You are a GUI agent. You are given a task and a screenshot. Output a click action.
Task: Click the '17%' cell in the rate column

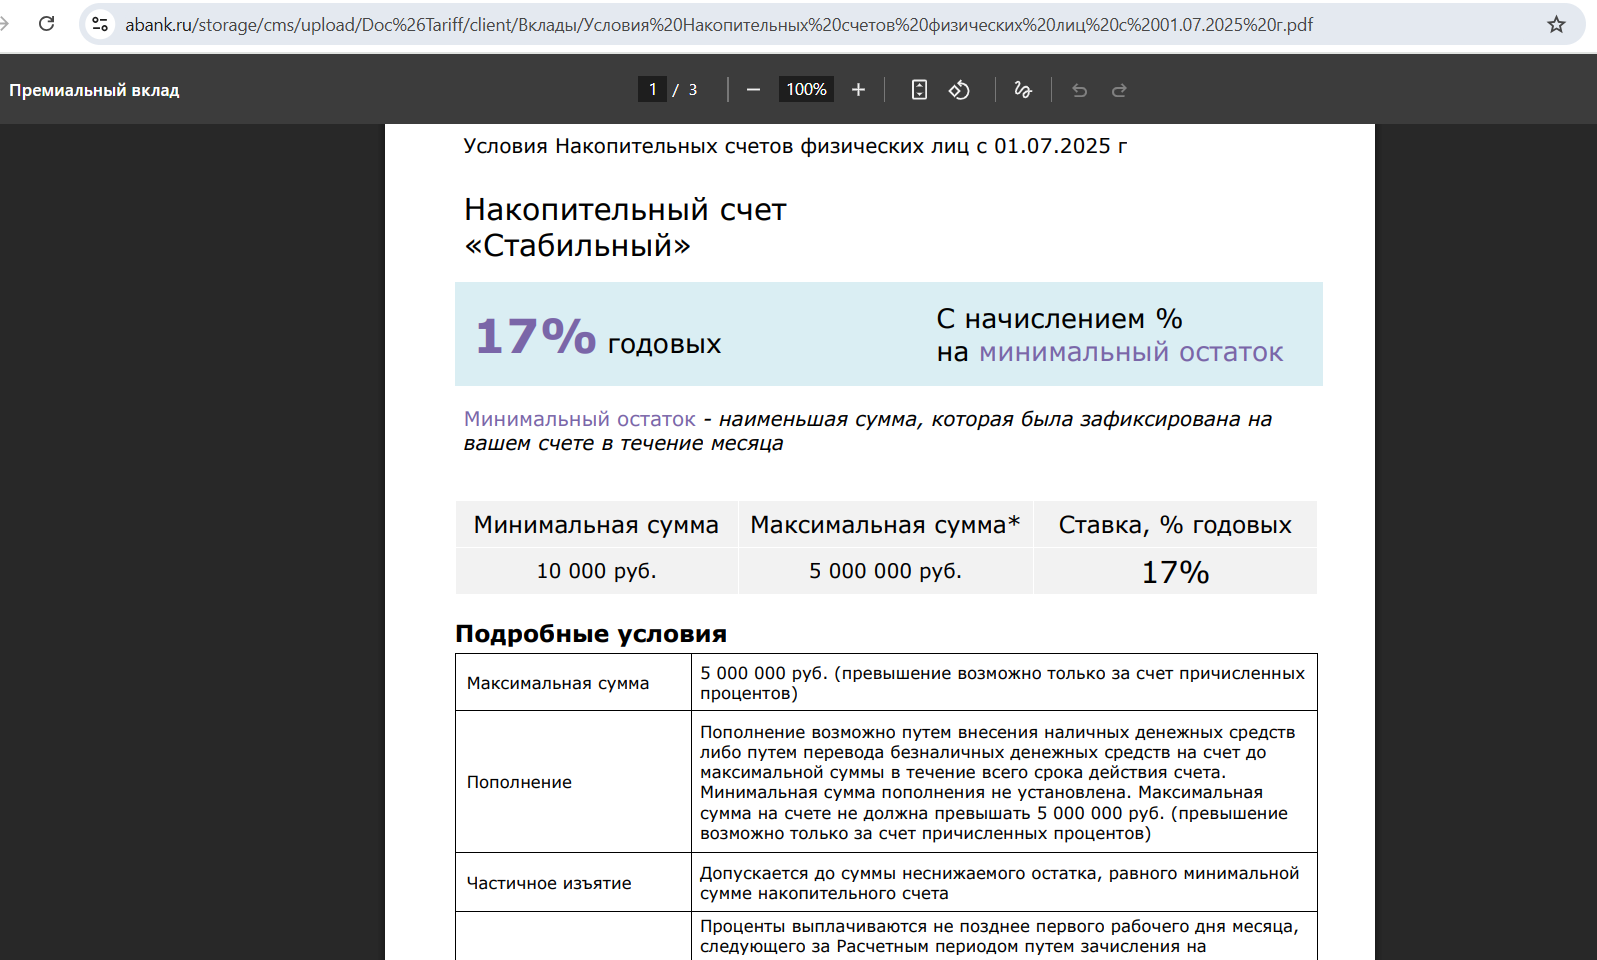(1175, 572)
